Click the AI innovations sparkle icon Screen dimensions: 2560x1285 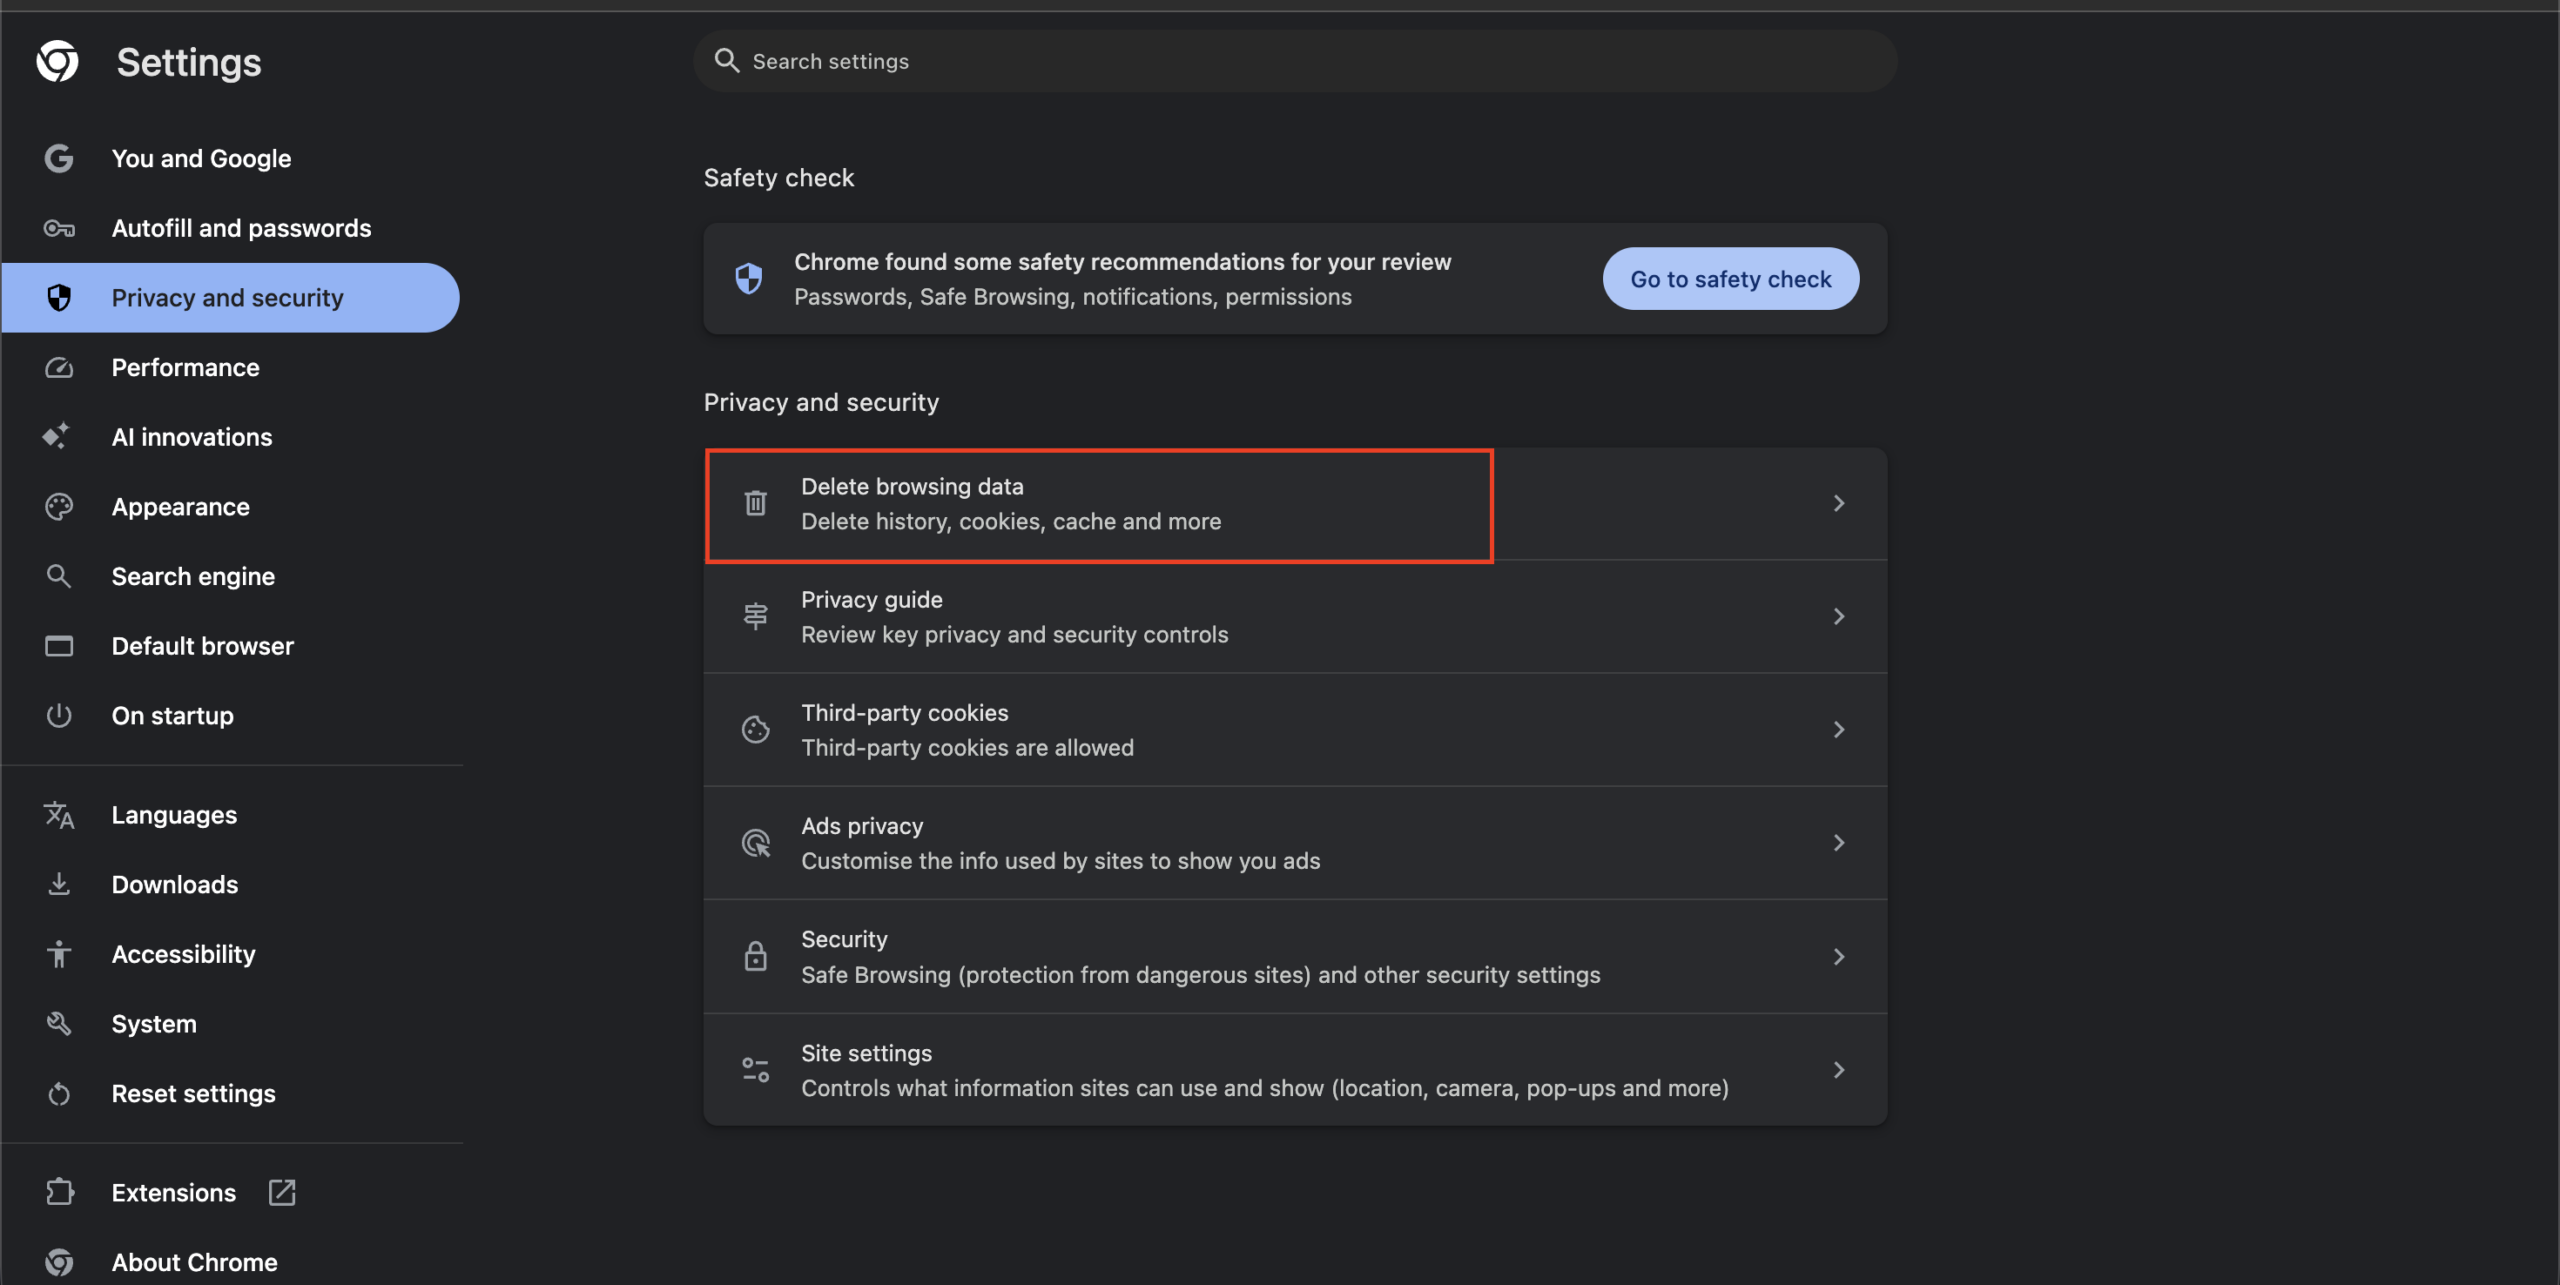click(59, 436)
